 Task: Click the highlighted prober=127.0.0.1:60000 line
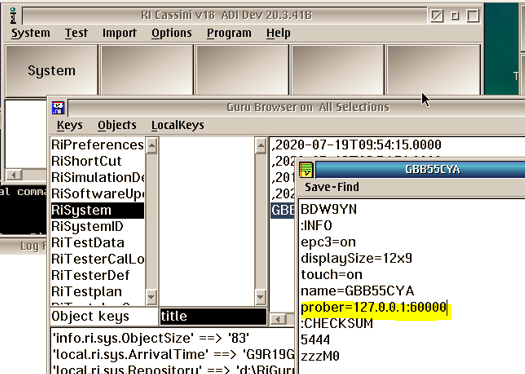[x=375, y=307]
